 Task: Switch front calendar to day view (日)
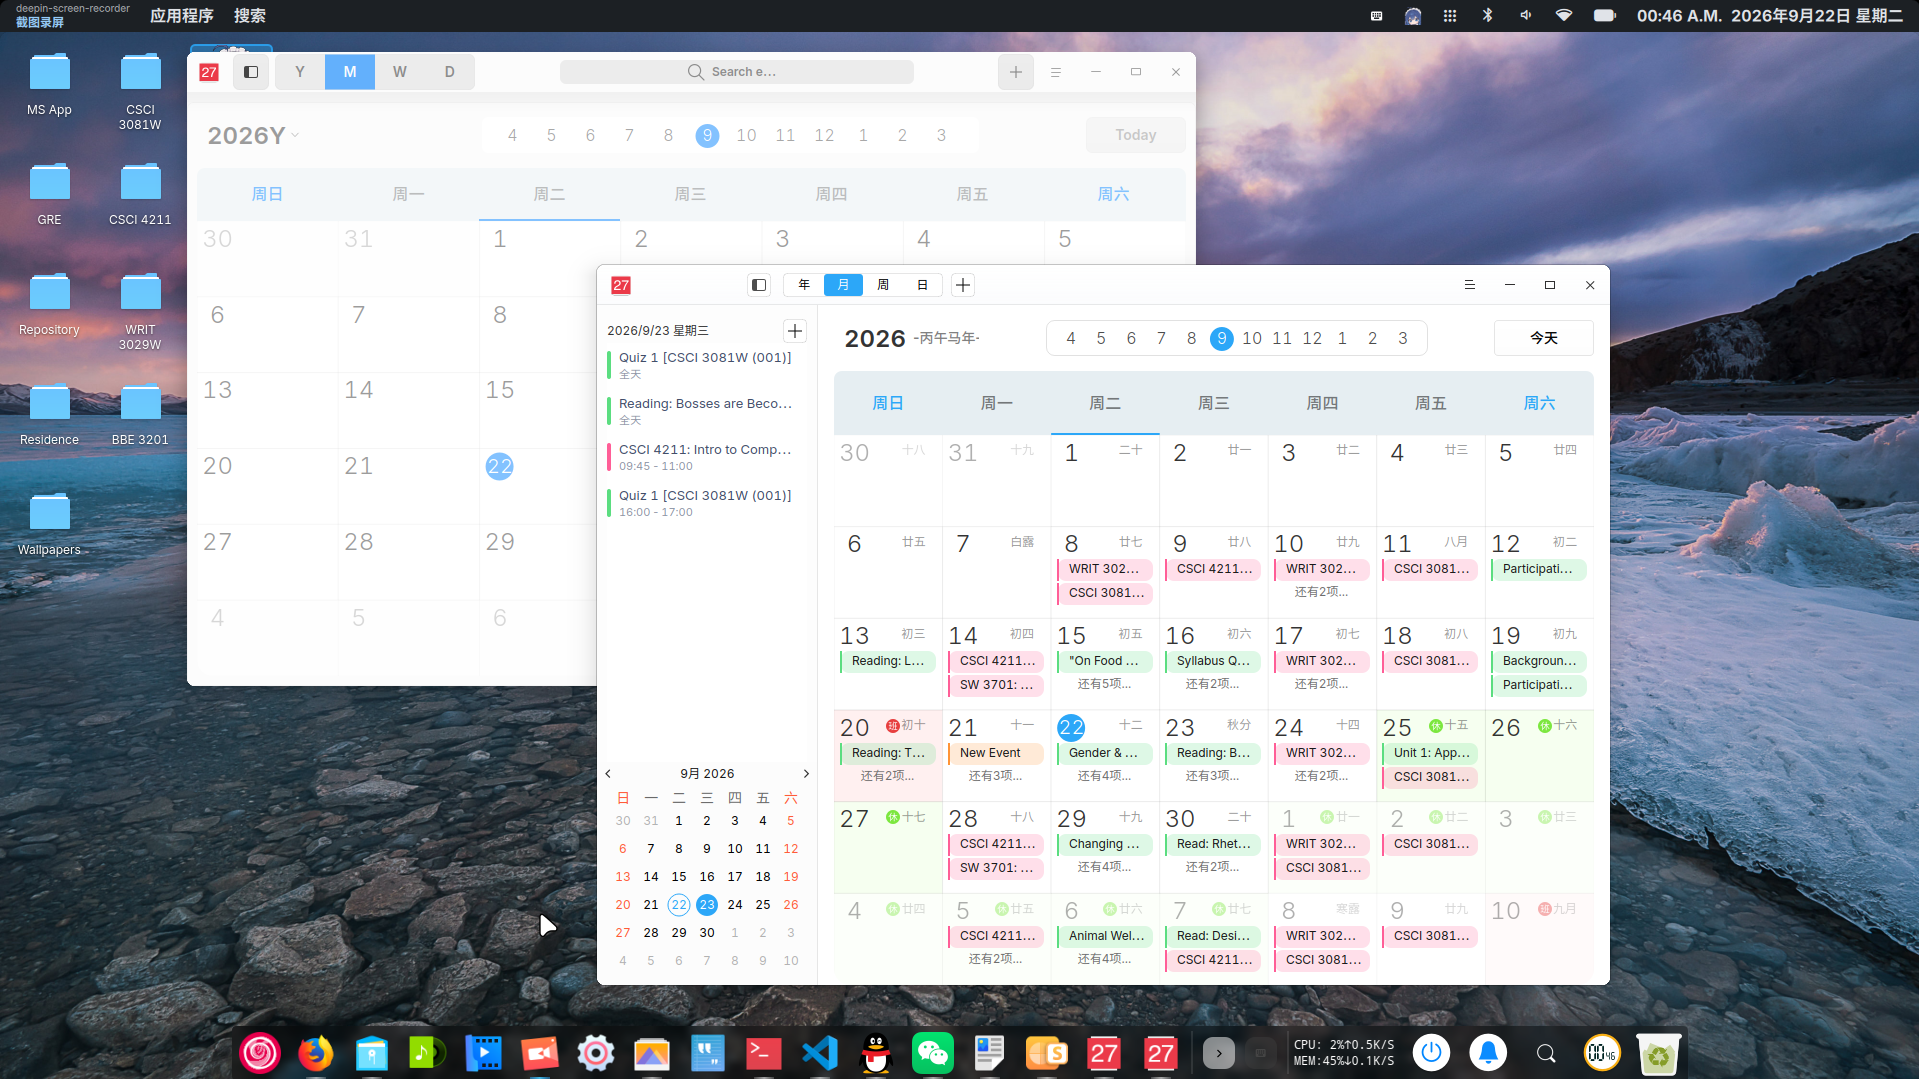pyautogui.click(x=922, y=285)
